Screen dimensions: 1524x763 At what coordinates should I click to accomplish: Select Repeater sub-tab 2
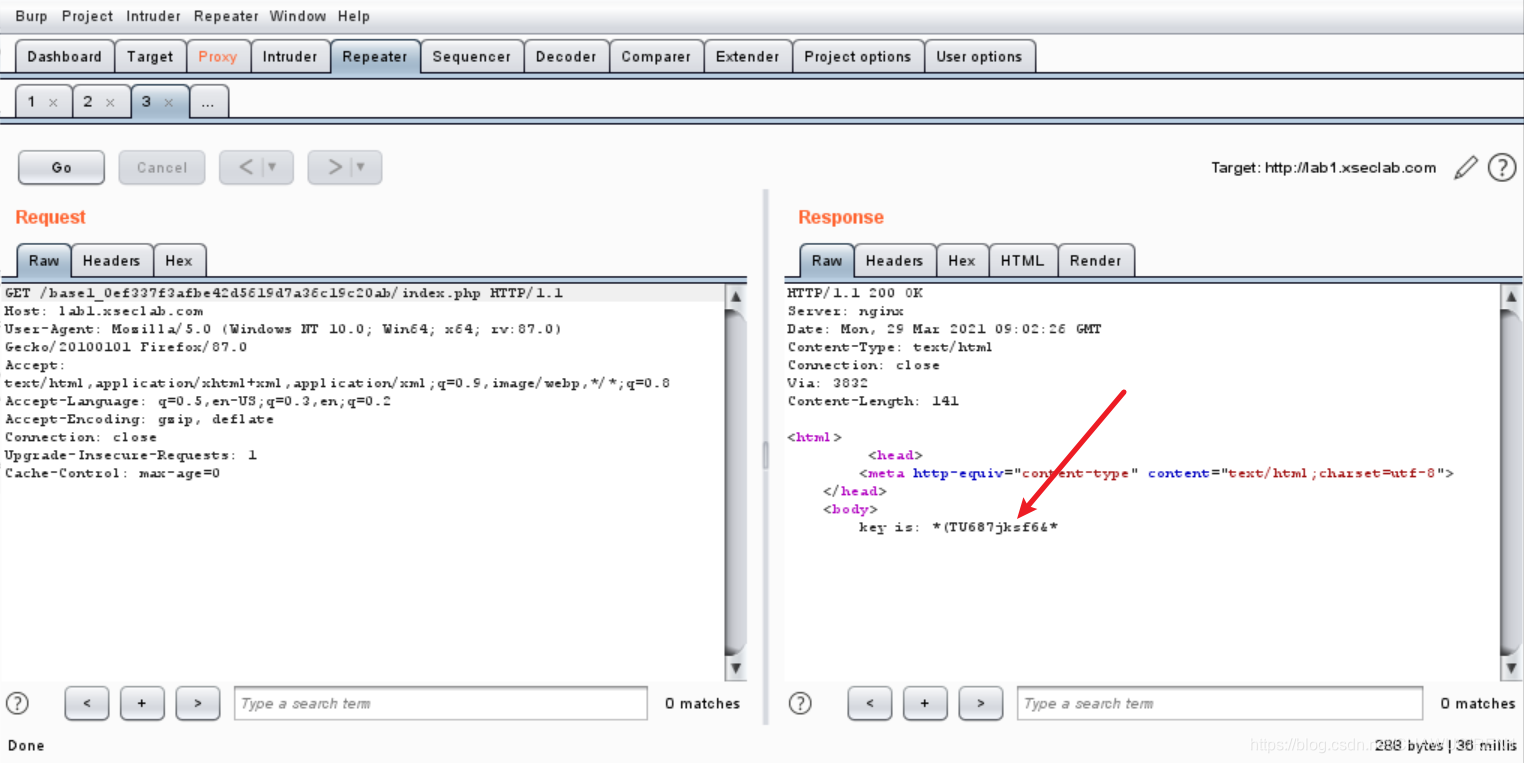(87, 101)
